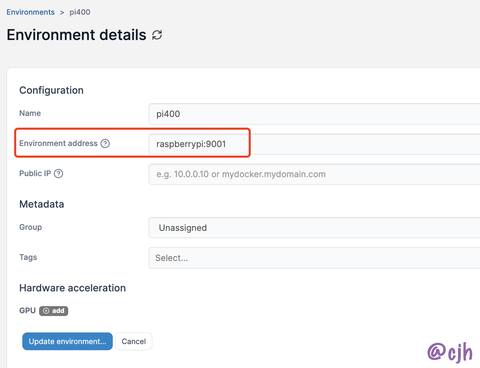Click the Configuration section heading
This screenshot has height=368, width=480.
(51, 90)
